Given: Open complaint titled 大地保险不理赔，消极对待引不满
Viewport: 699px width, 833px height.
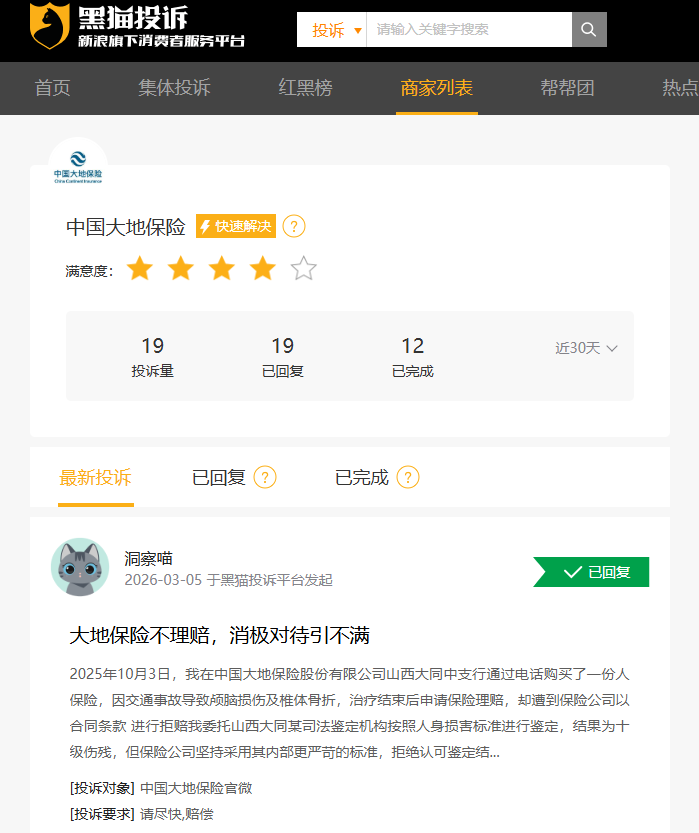Looking at the screenshot, I should 220,635.
